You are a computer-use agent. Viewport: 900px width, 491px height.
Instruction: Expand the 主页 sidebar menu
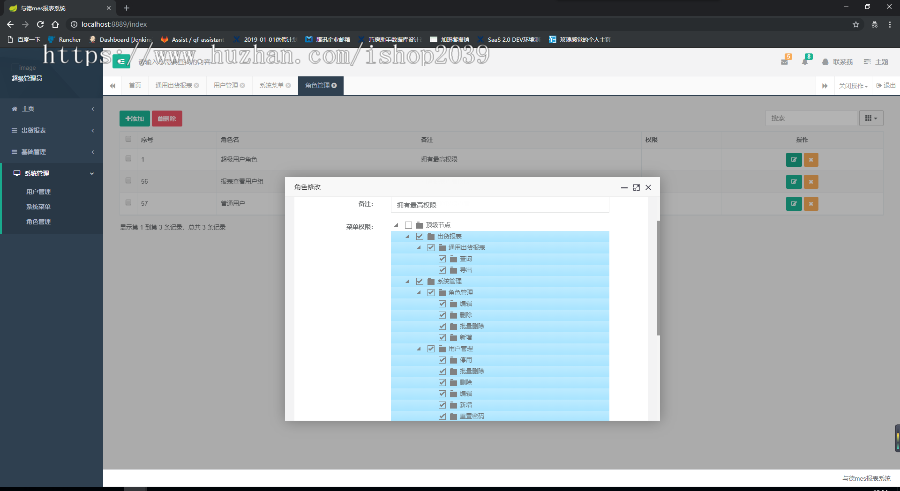click(52, 109)
